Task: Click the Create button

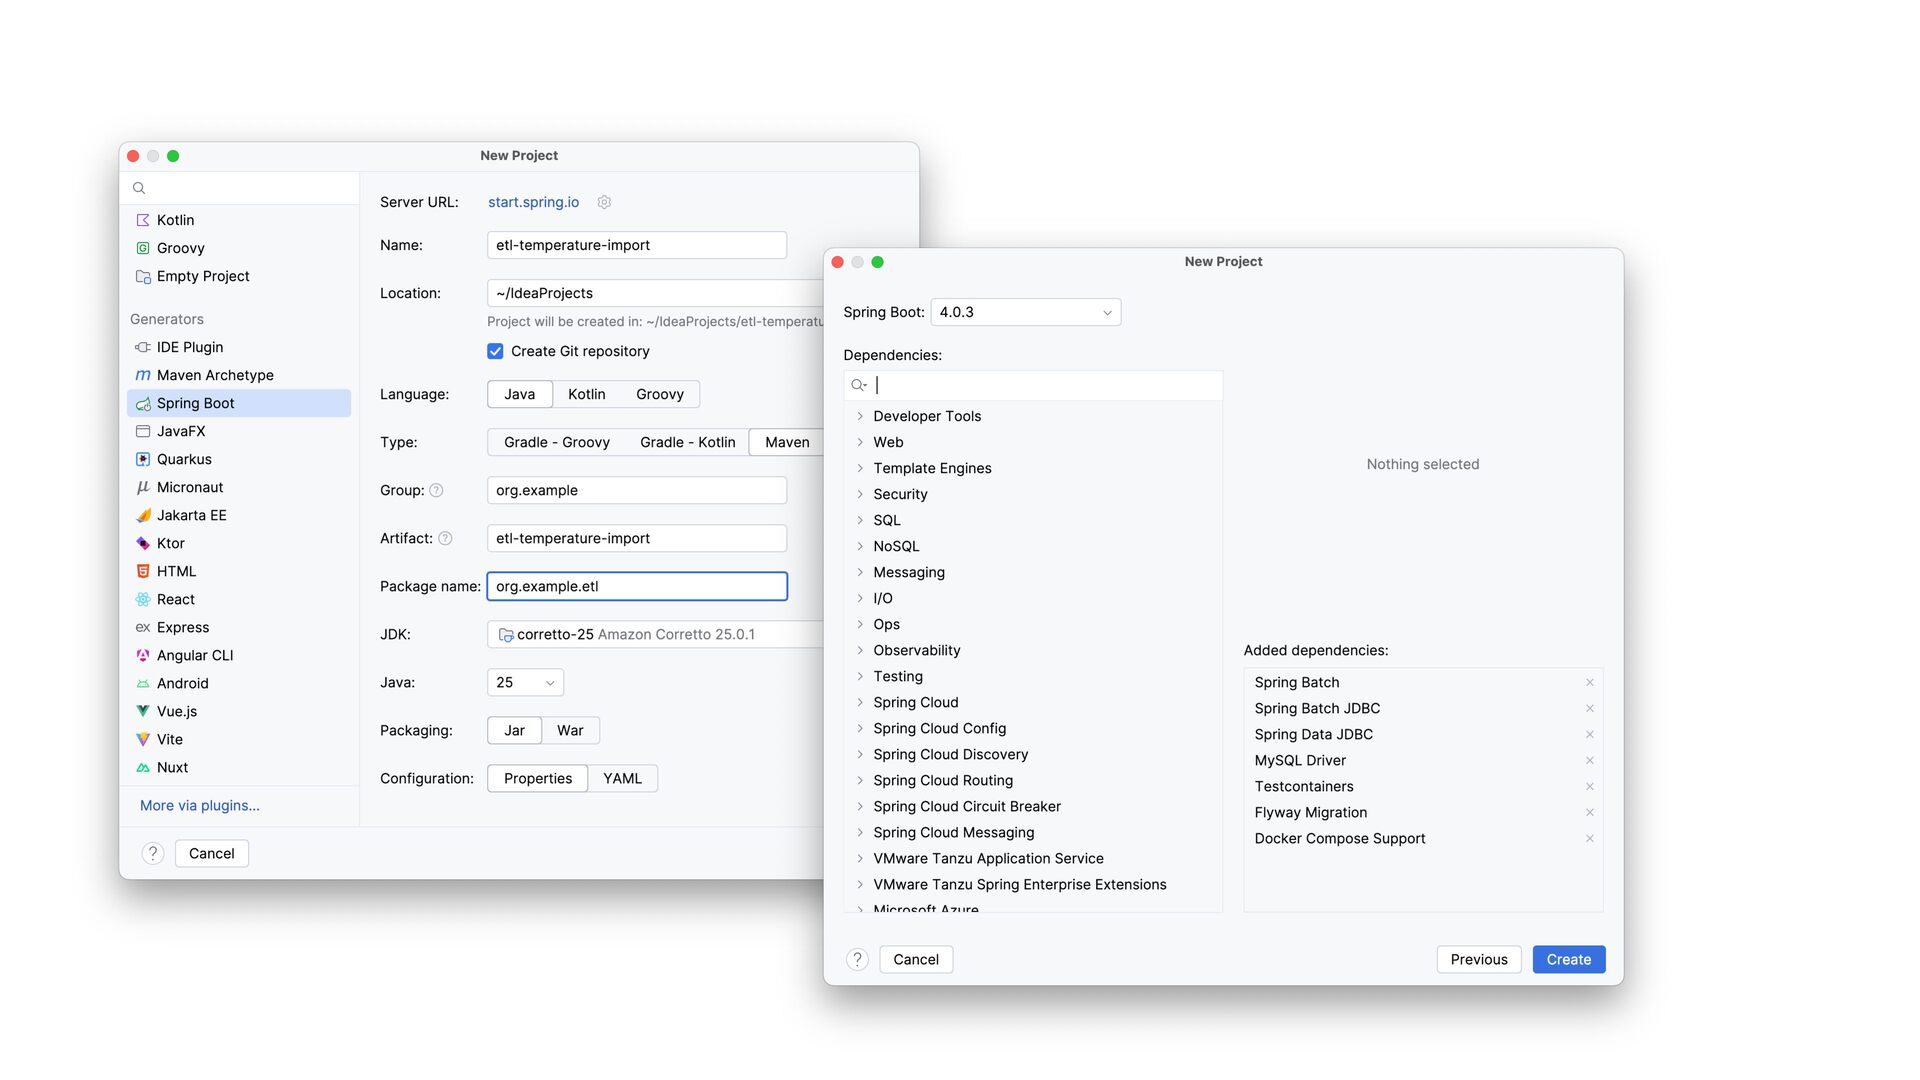Action: 1568,959
